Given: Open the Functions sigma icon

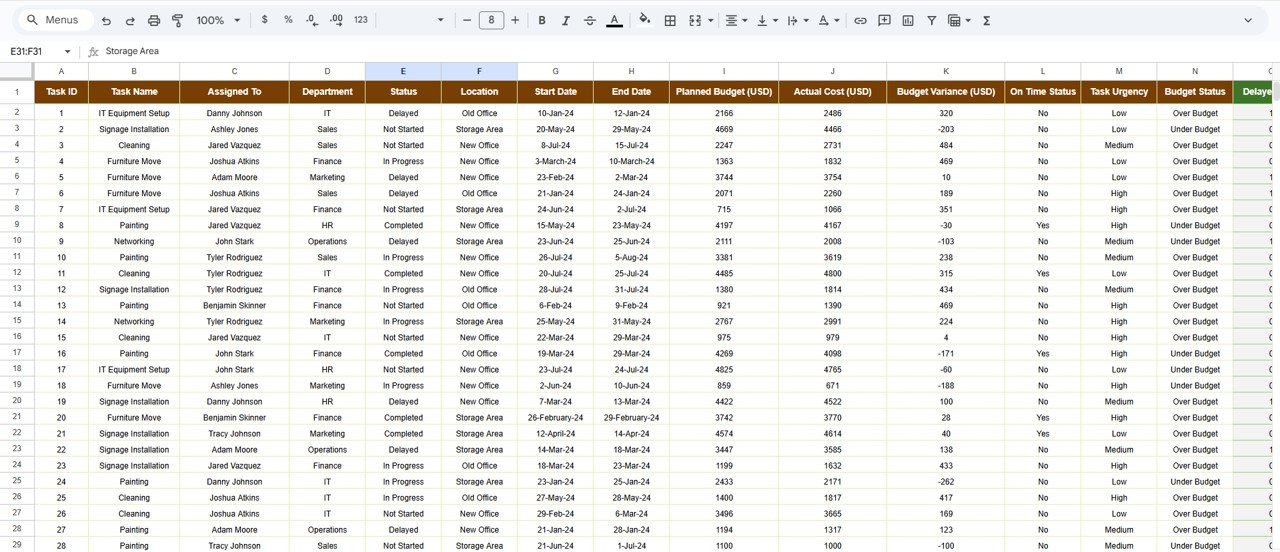Looking at the screenshot, I should click(986, 20).
